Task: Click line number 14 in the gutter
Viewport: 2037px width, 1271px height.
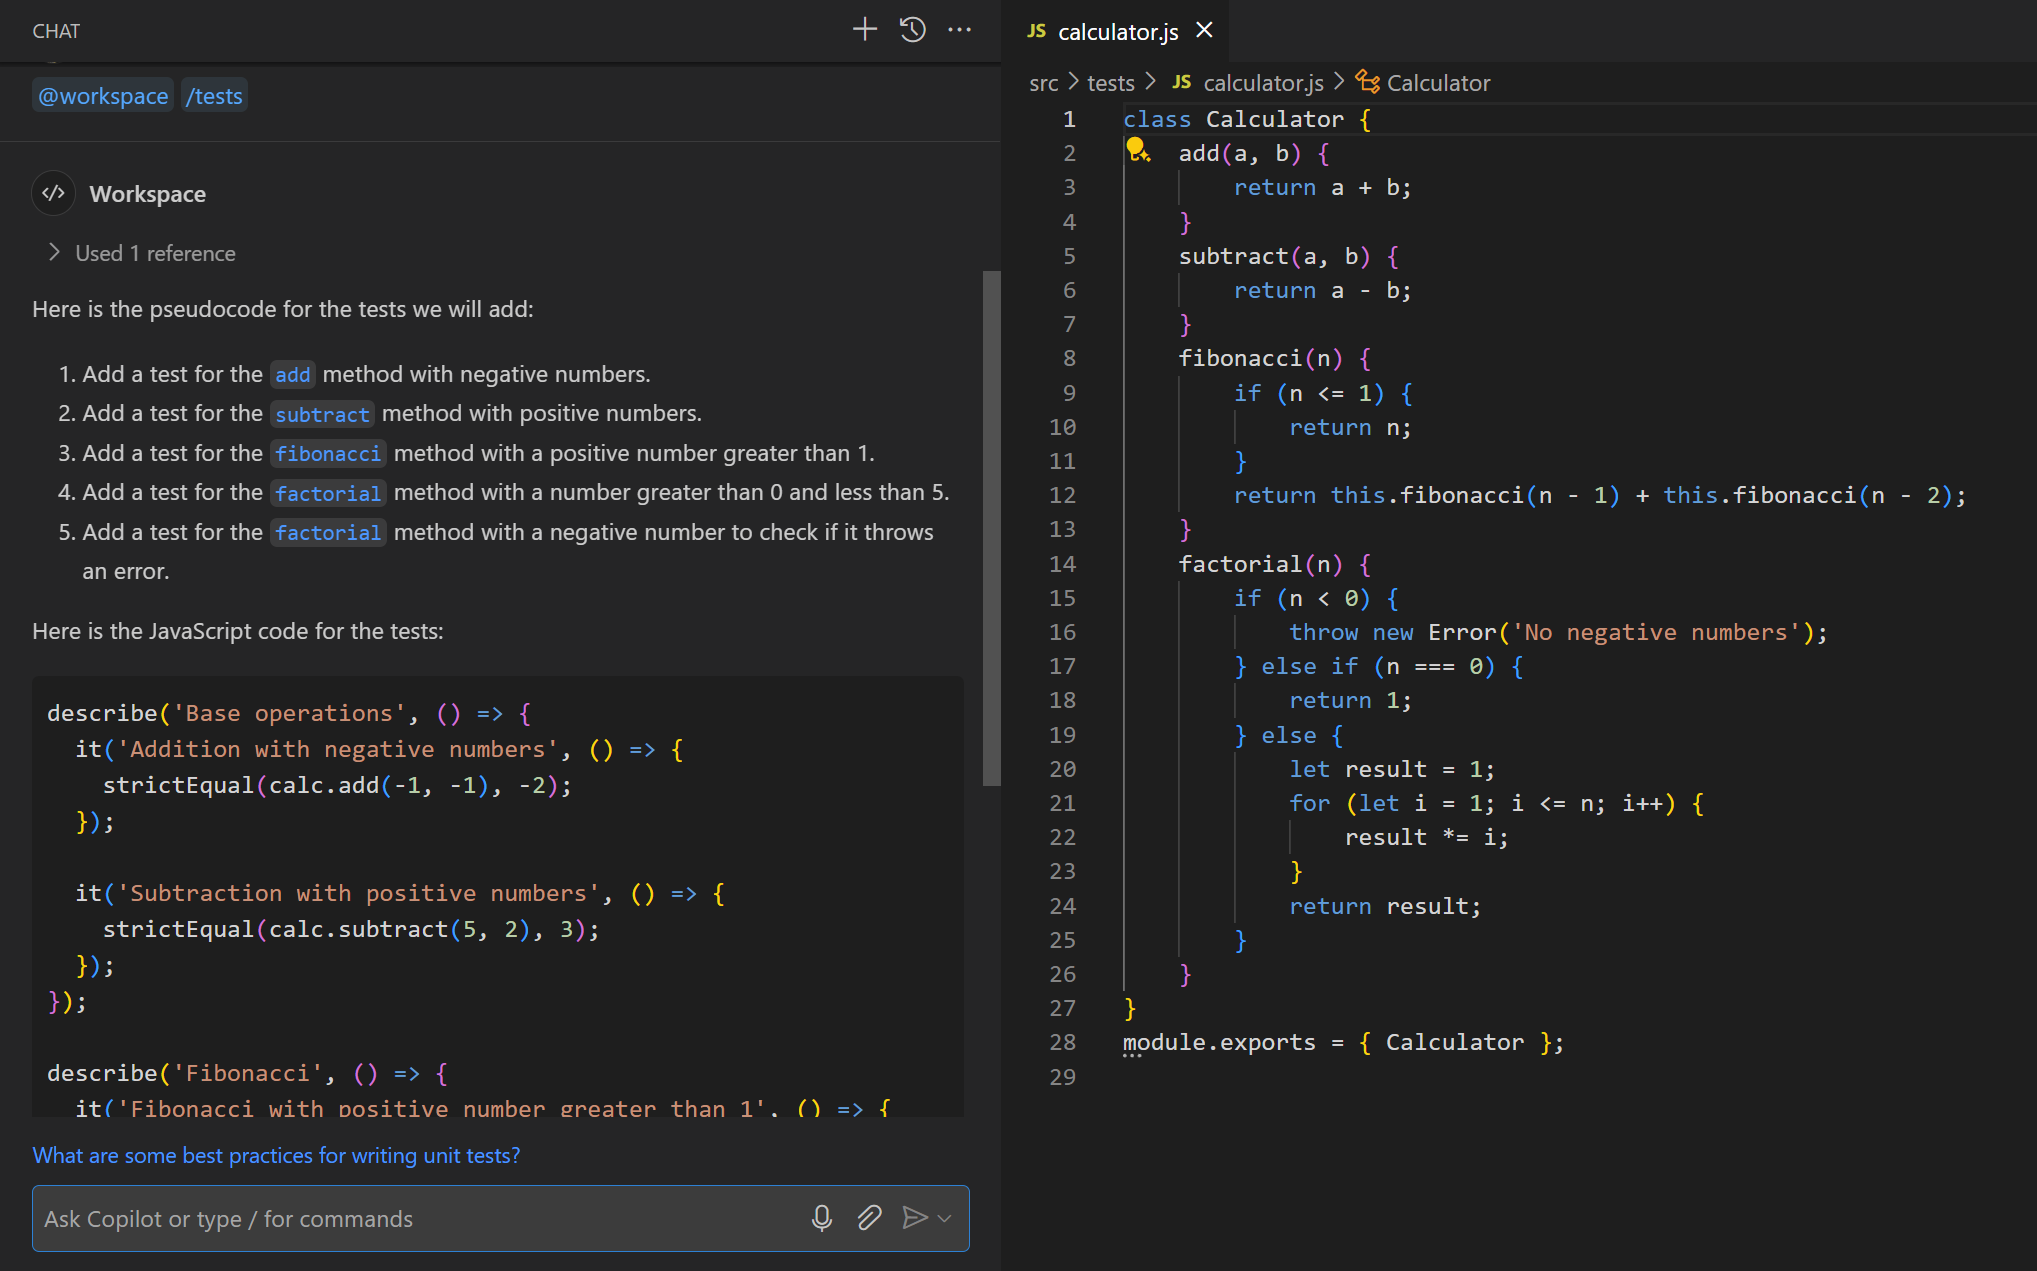Action: point(1062,564)
